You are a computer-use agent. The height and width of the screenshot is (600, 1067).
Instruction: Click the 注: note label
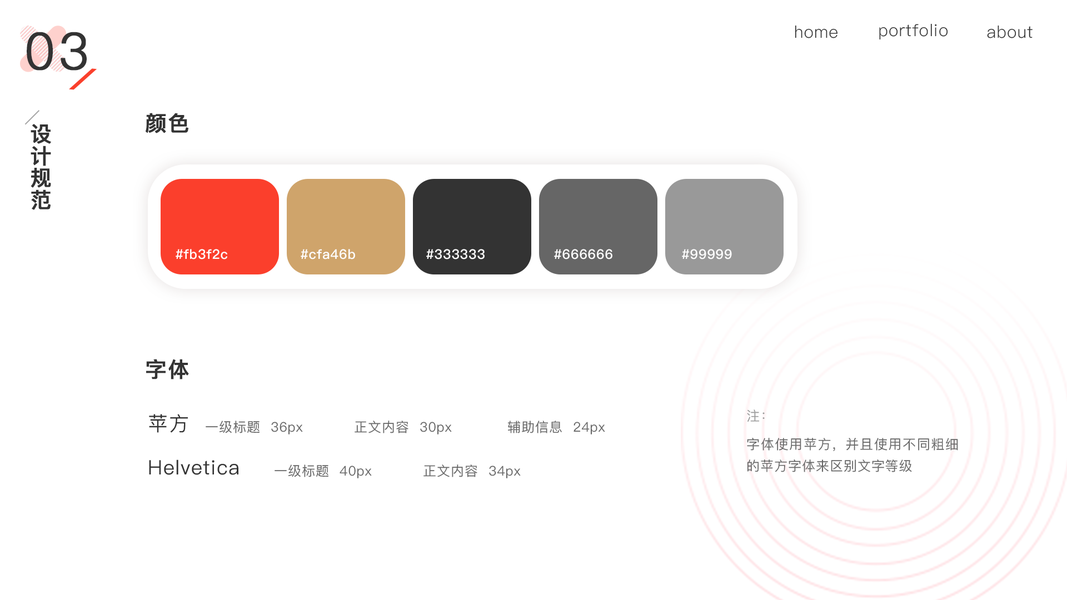tap(756, 416)
